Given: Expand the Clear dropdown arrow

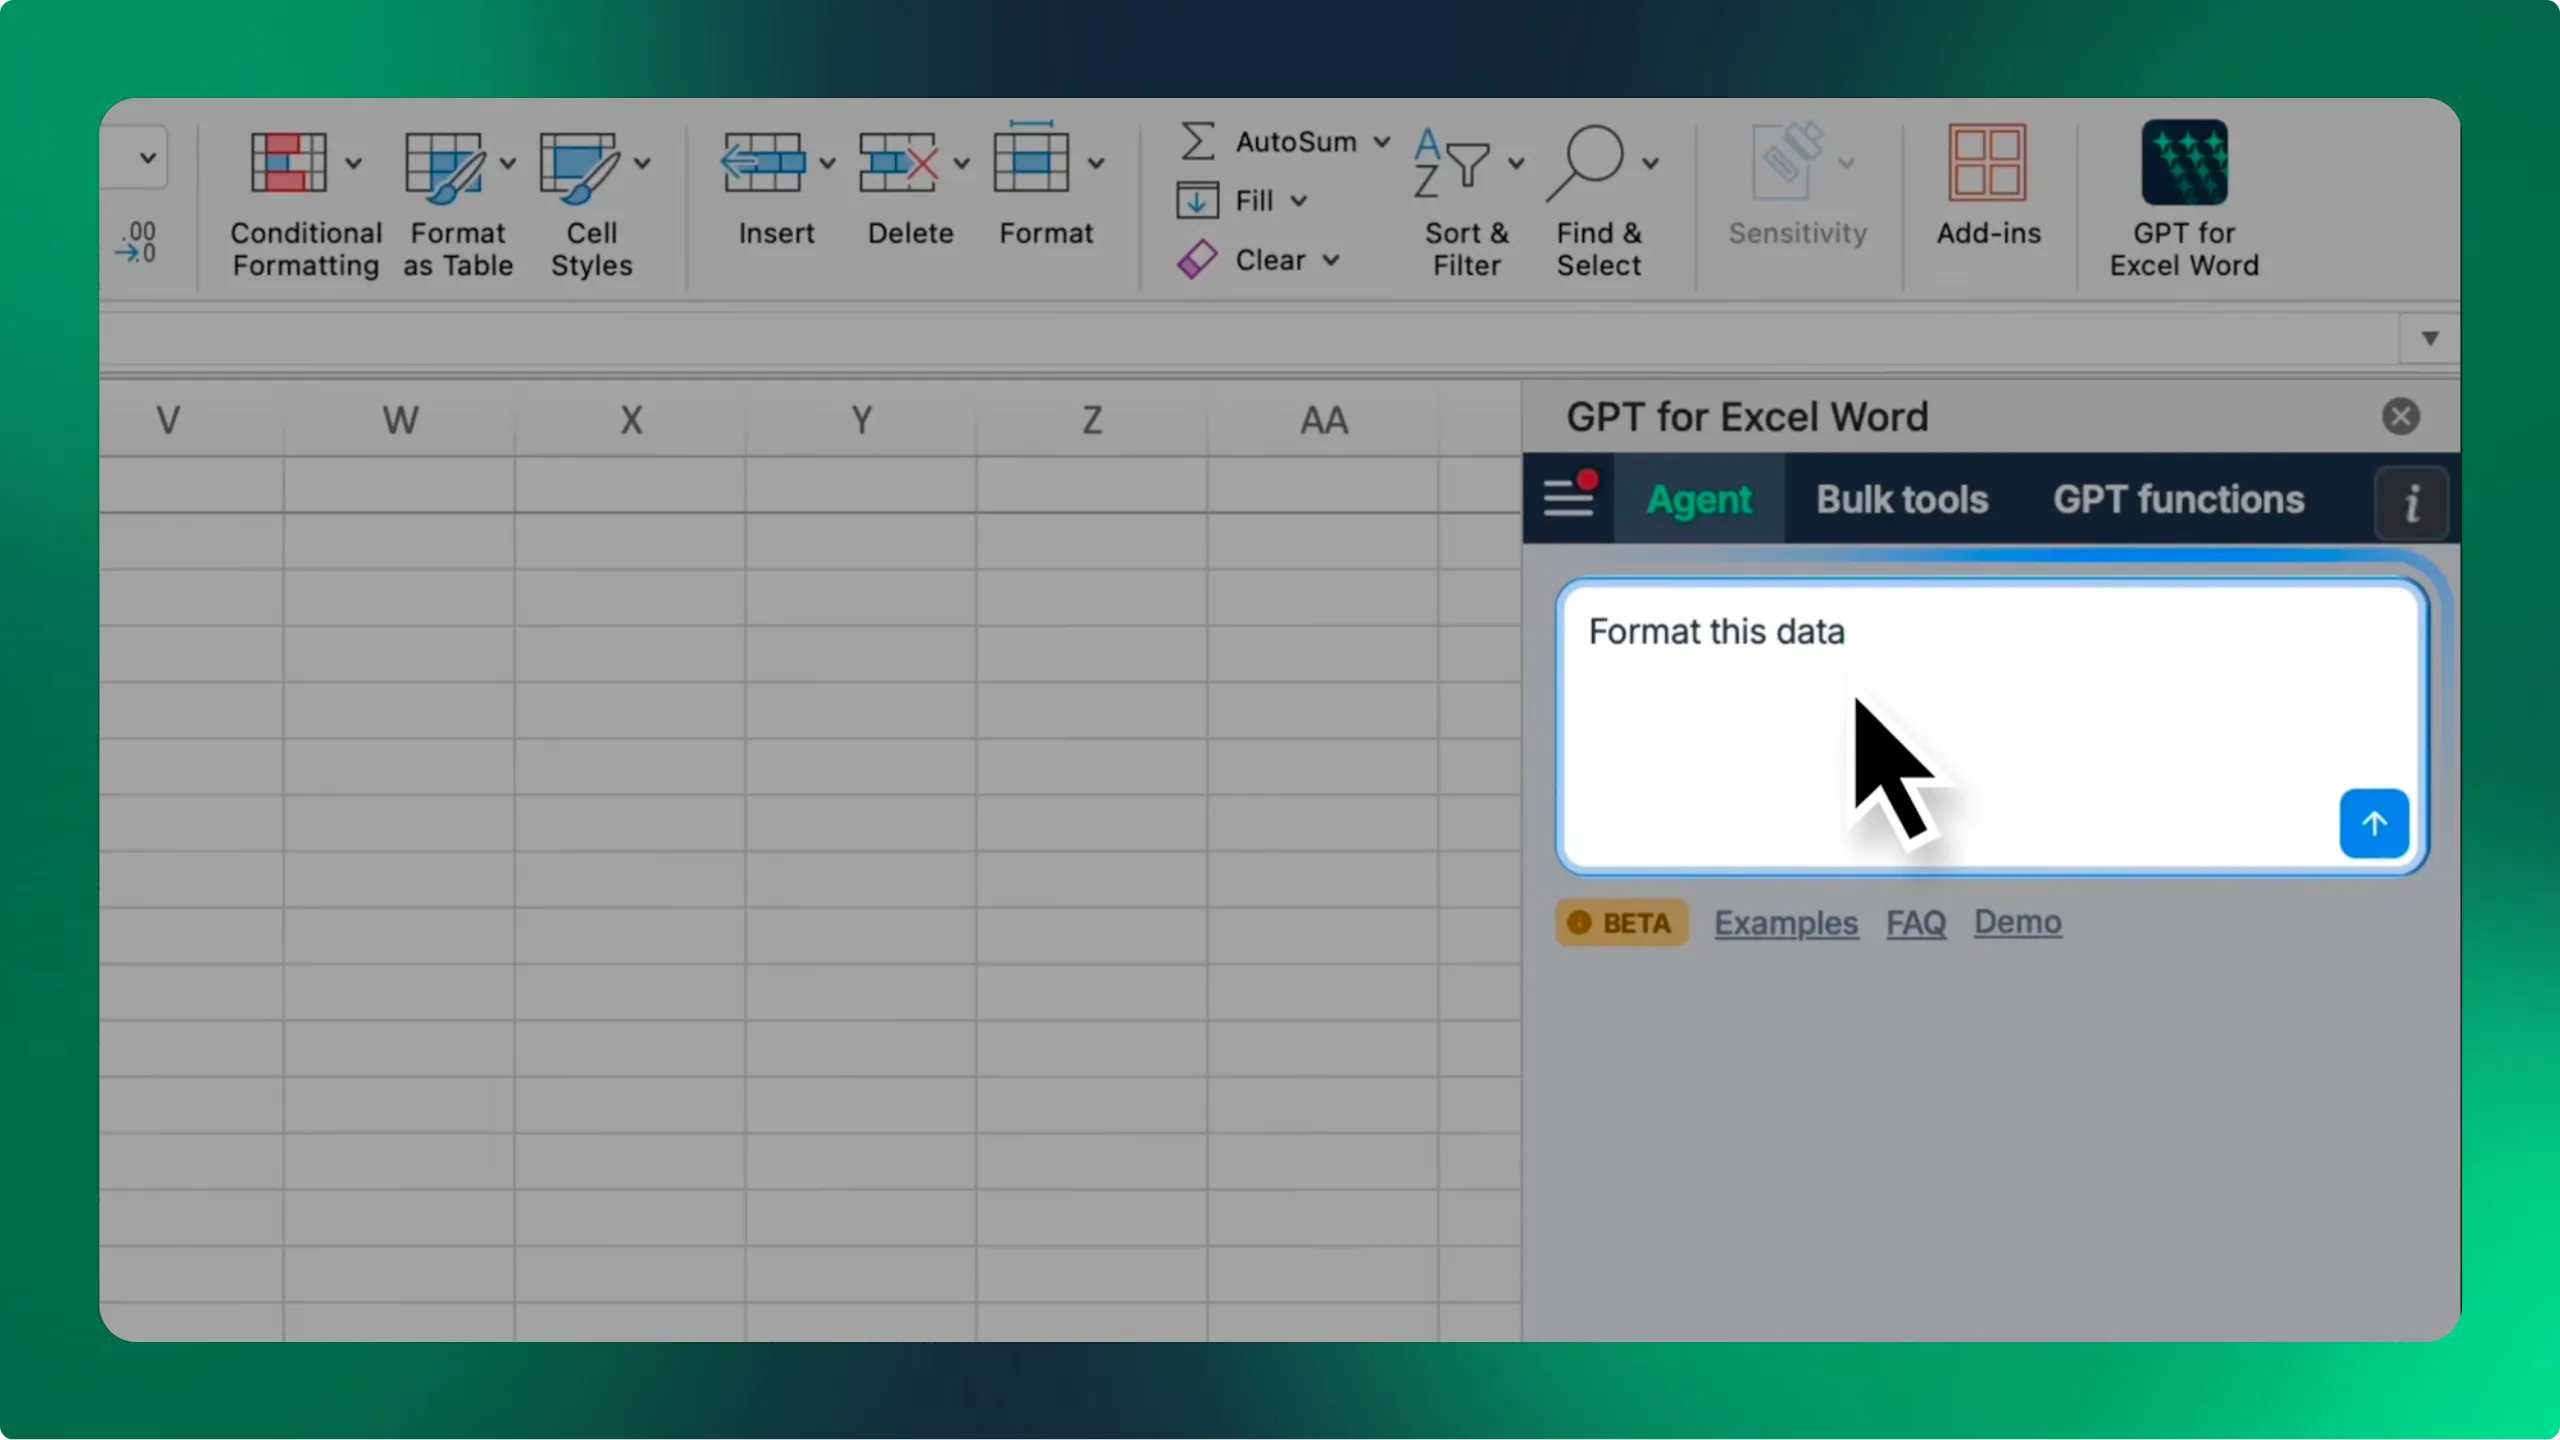Looking at the screenshot, I should pos(1330,260).
